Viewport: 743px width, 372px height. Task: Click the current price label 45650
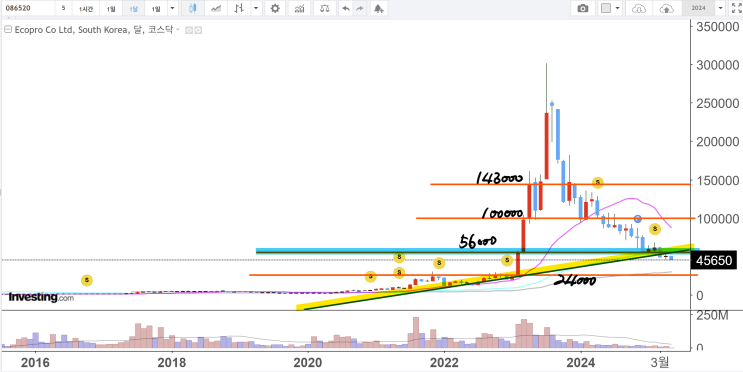[714, 260]
